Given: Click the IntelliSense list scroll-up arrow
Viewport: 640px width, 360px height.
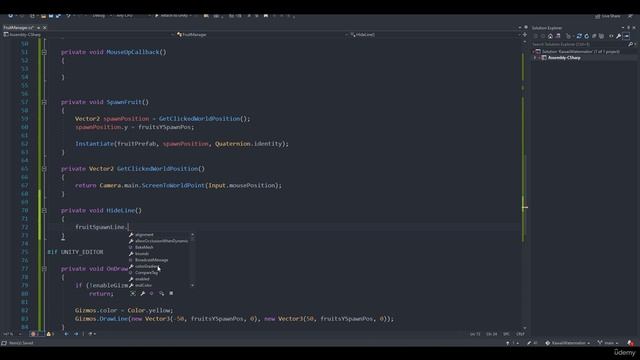Looking at the screenshot, I should click(x=193, y=235).
